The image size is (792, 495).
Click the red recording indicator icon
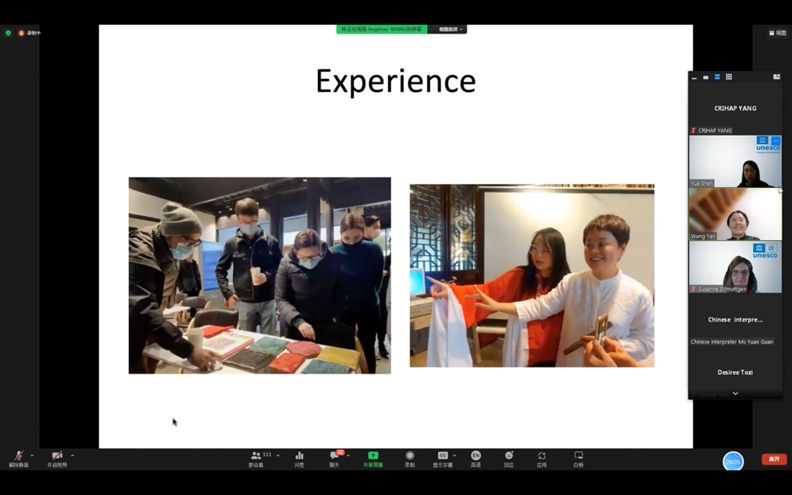tap(21, 33)
